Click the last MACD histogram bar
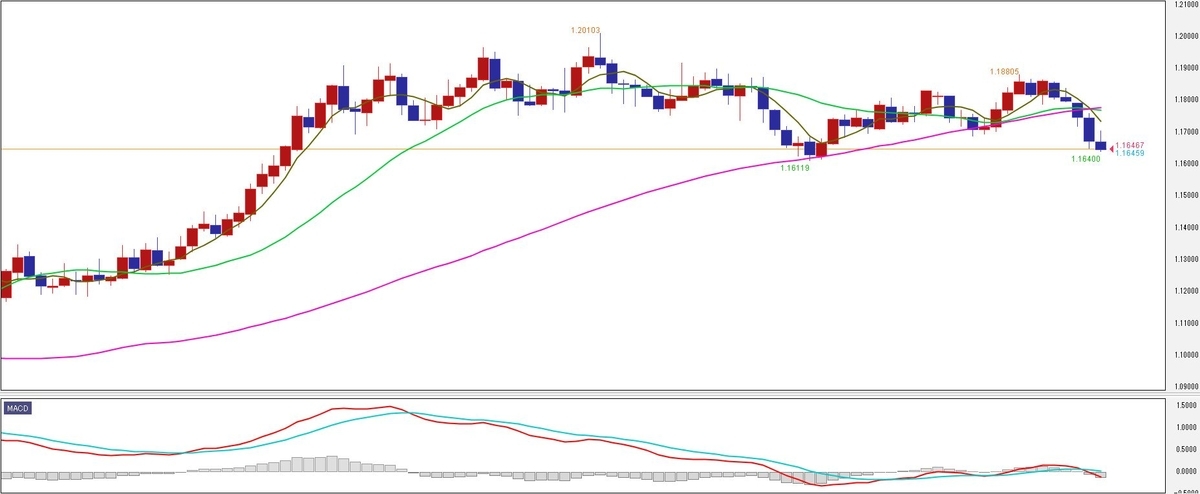The width and height of the screenshot is (1200, 494). (x=1101, y=475)
